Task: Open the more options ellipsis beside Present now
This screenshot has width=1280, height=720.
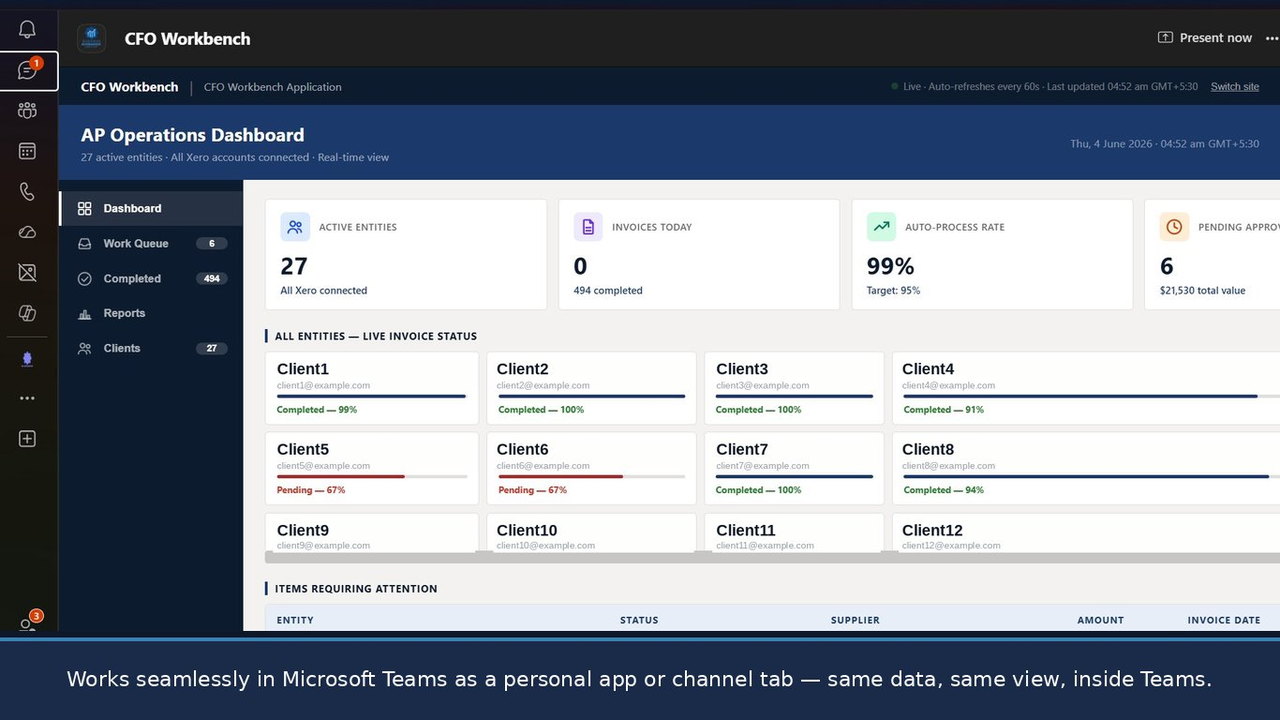Action: tap(1272, 38)
